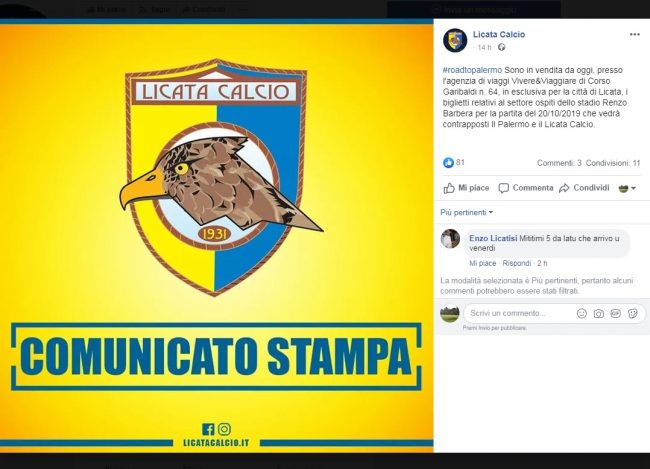Add a GIF to the comment

pos(616,313)
